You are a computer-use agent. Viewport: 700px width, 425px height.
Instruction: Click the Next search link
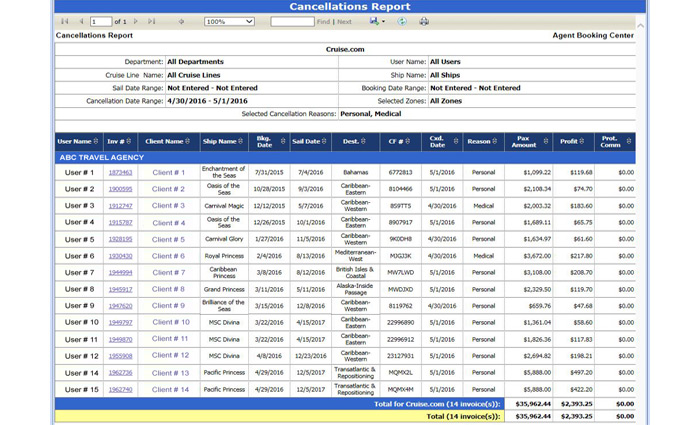pos(344,21)
